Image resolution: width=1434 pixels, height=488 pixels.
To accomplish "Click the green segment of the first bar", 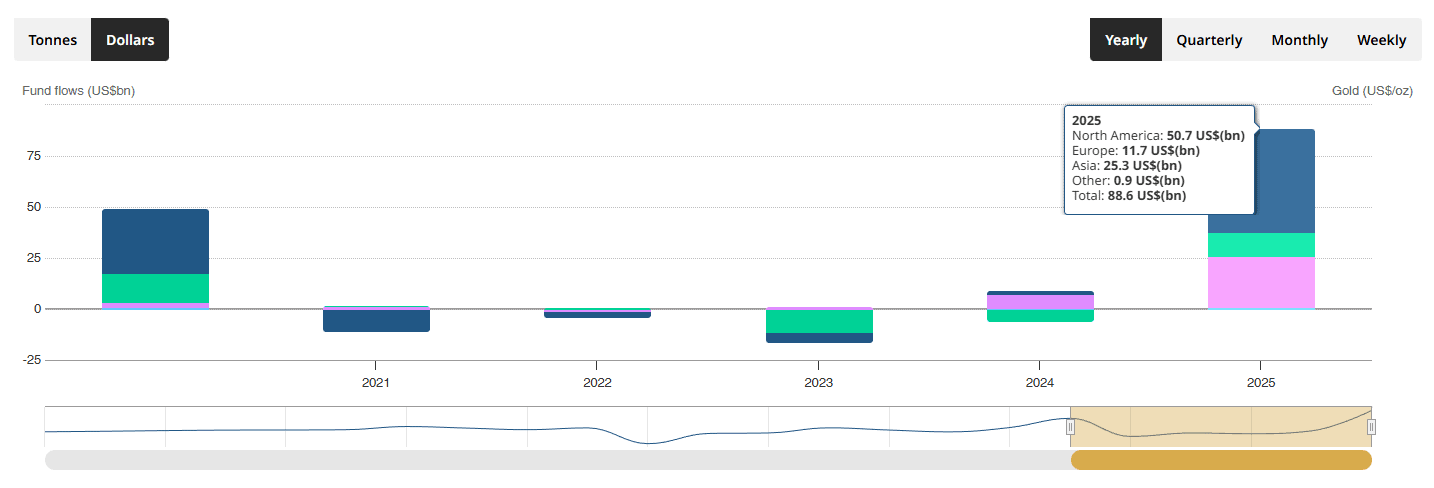I will 155,288.
